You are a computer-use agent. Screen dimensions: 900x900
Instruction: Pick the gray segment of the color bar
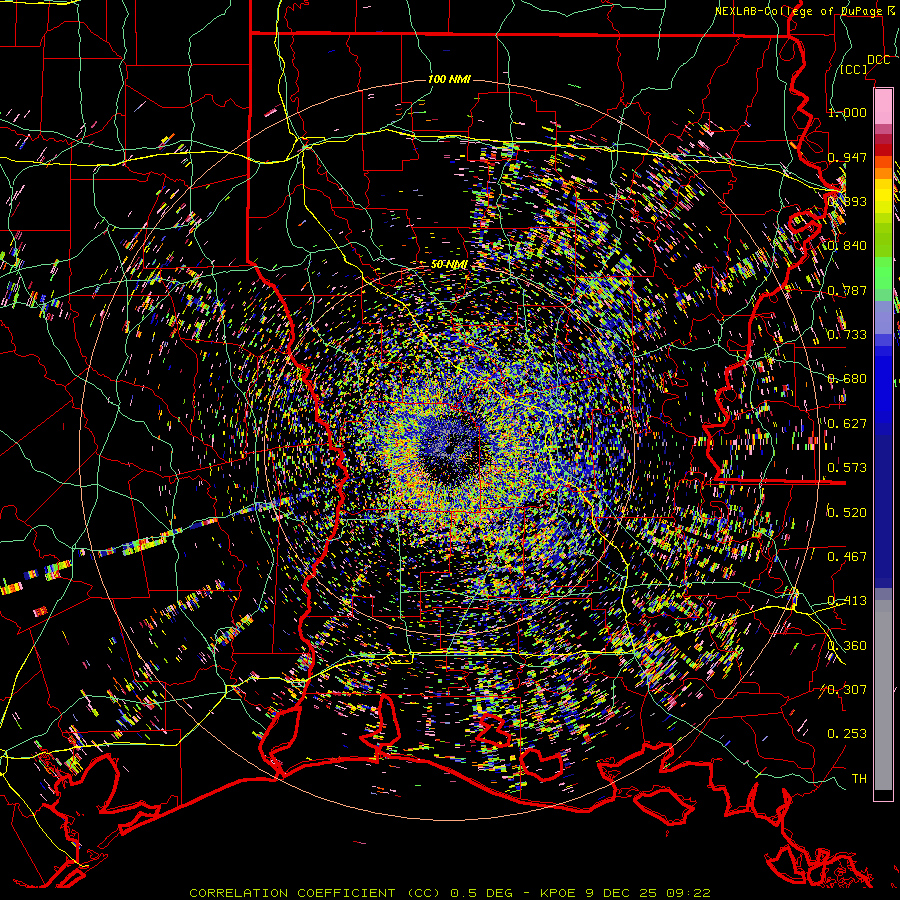(x=883, y=695)
